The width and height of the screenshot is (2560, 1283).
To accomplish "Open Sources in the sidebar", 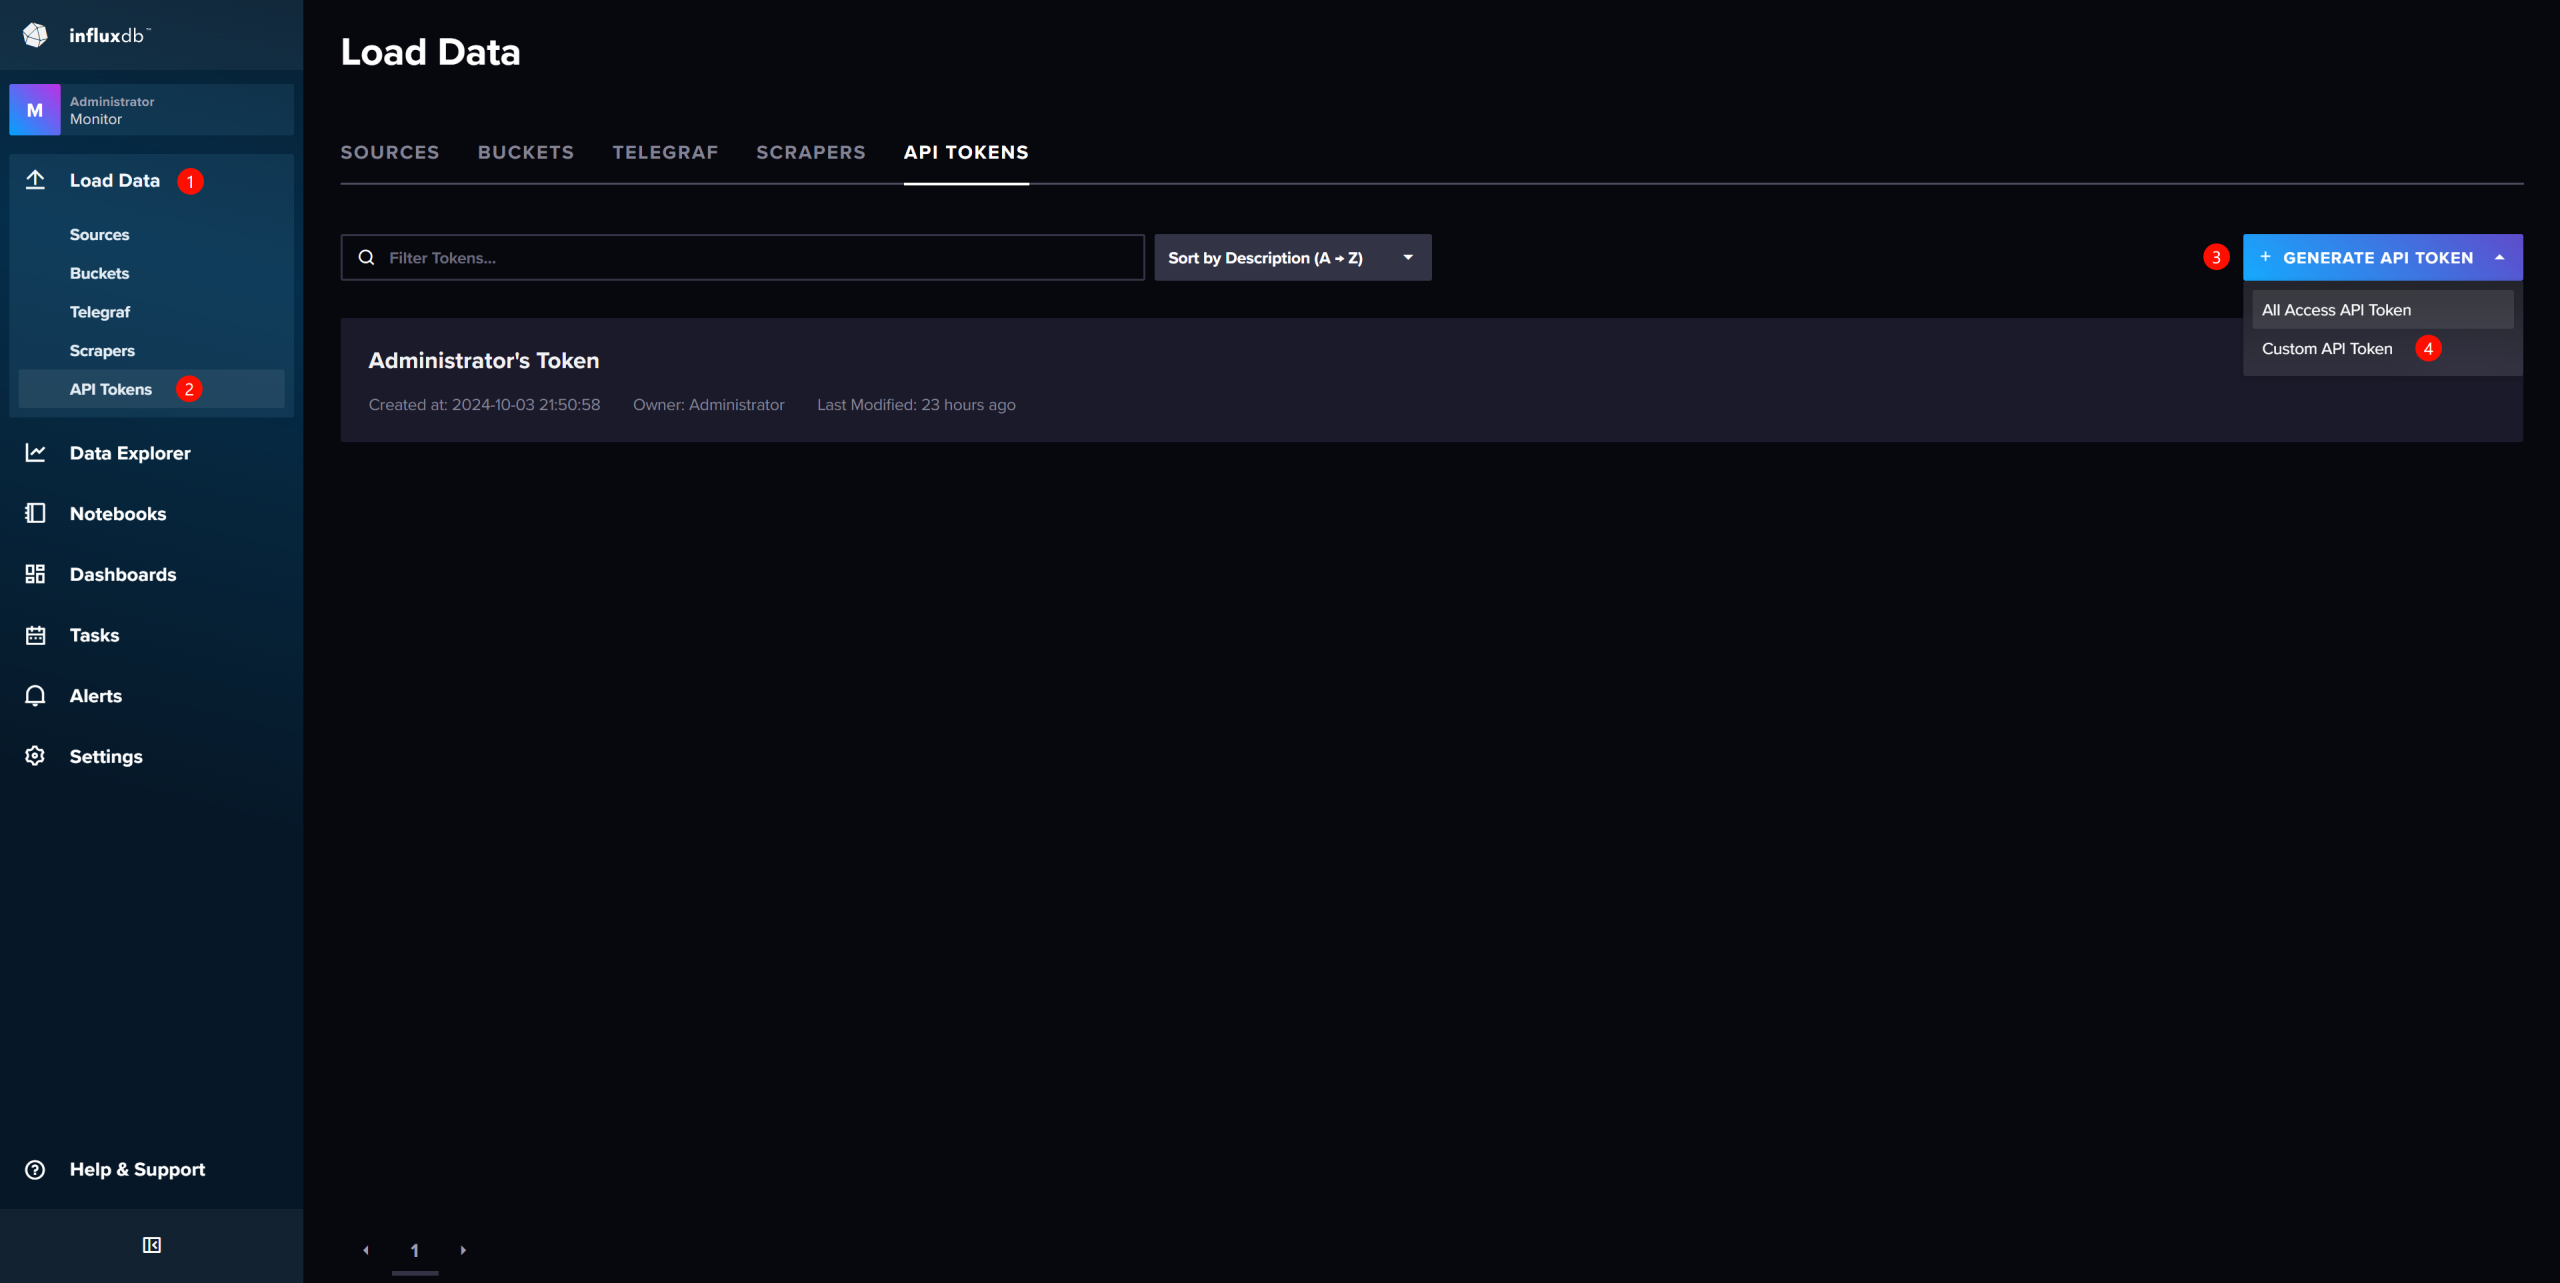I will point(100,234).
